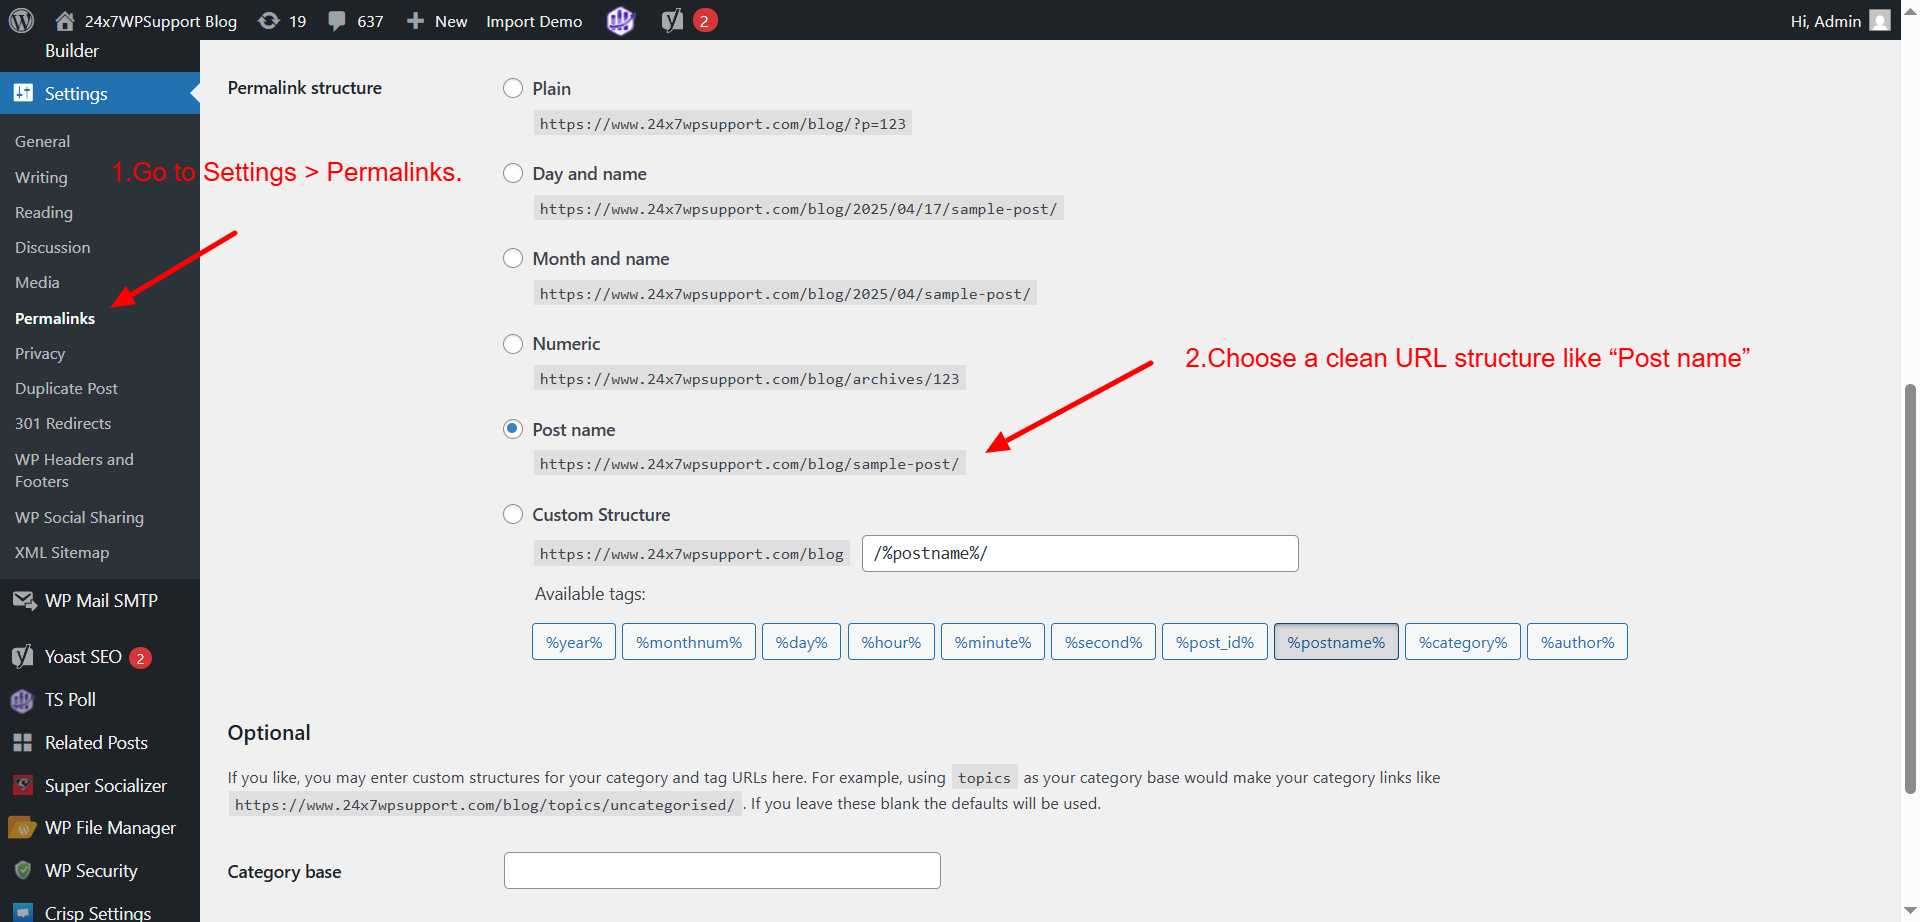Select the Plain permalink option
Screen dimensions: 1920x922
coord(513,88)
